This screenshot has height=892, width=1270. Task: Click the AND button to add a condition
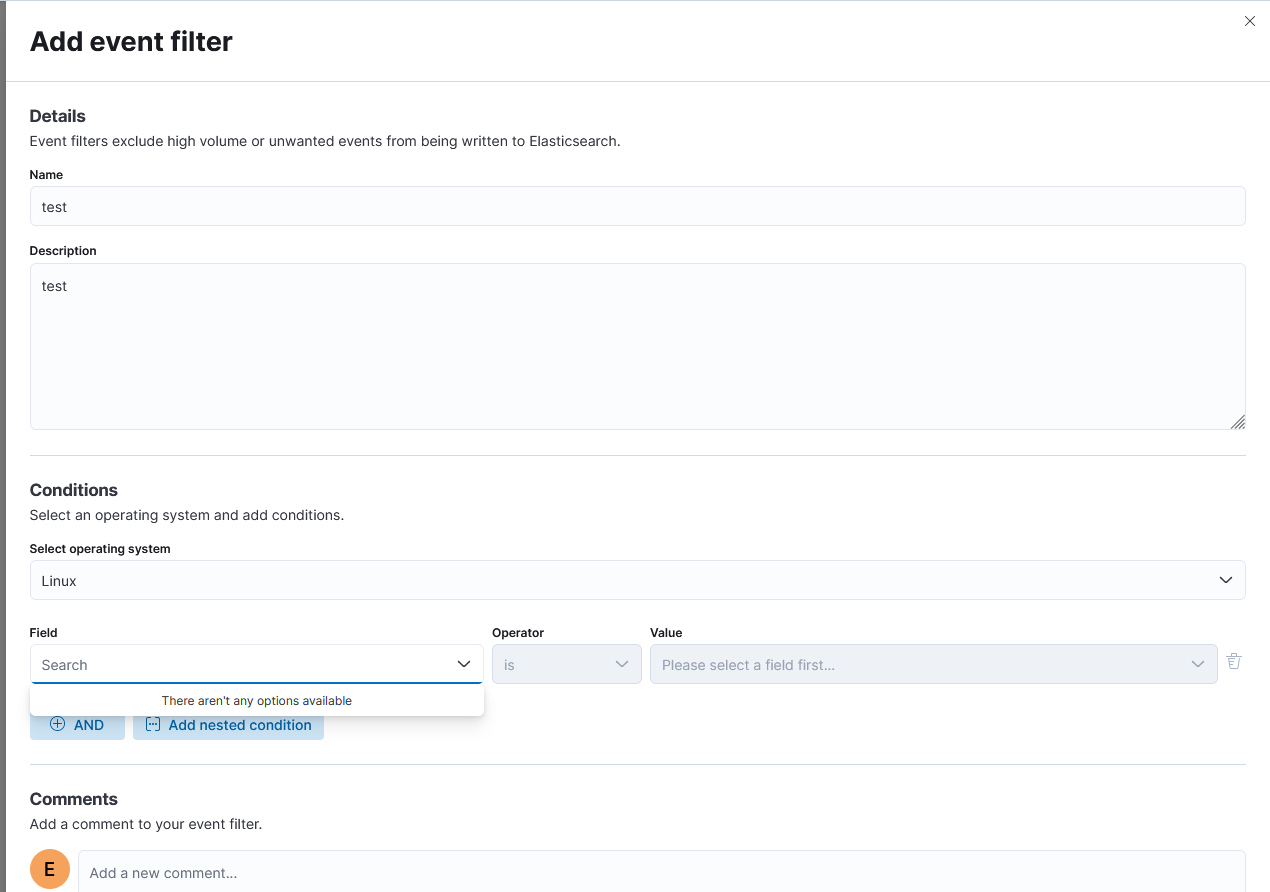77,725
